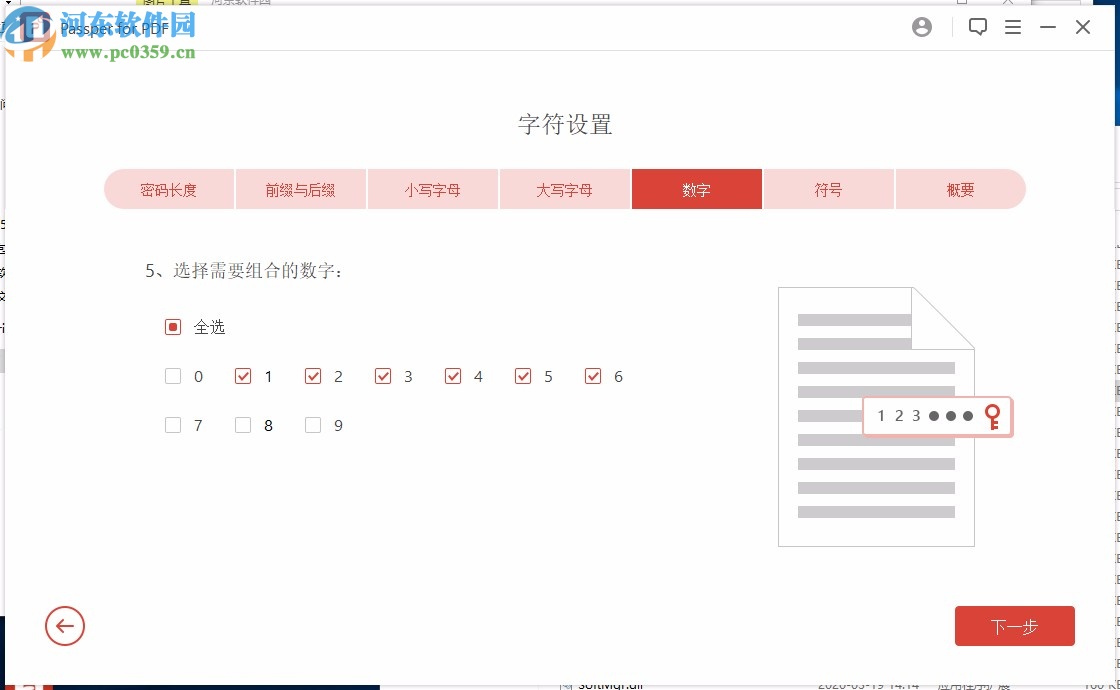Enable the digit 9 checkbox

tap(313, 425)
